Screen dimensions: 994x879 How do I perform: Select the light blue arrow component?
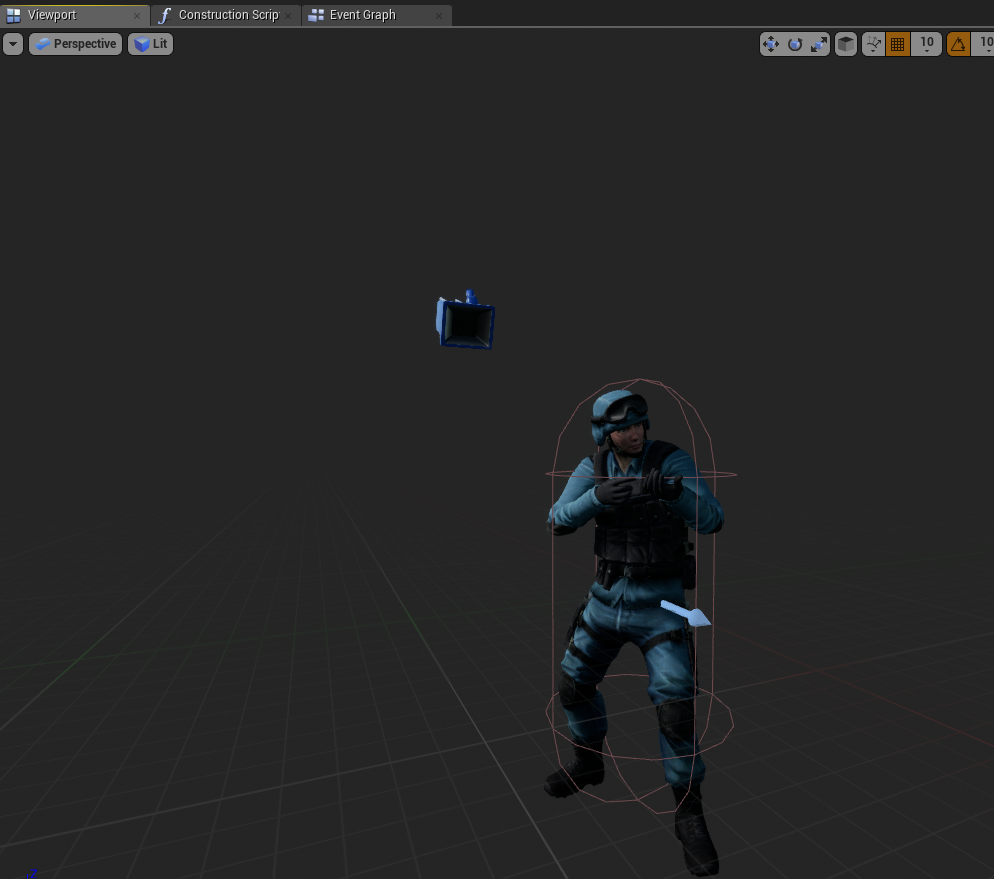click(x=686, y=613)
